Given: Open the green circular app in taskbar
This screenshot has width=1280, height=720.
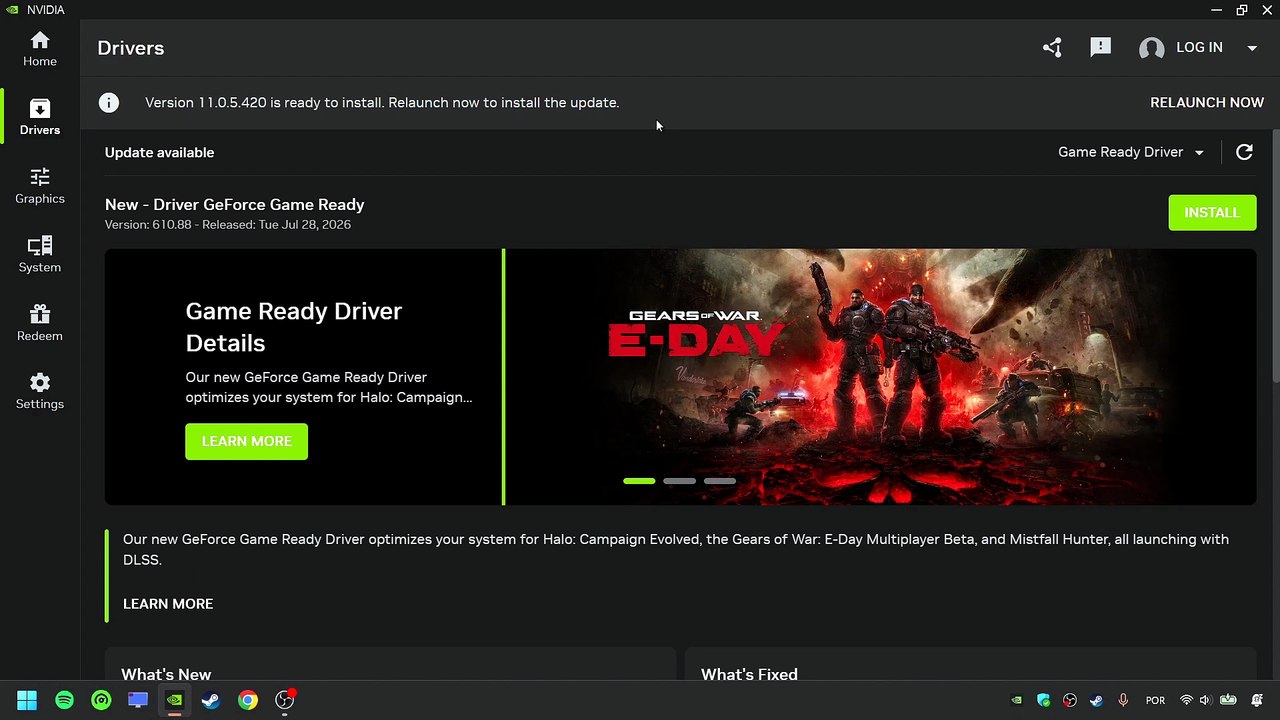Looking at the screenshot, I should click(101, 700).
